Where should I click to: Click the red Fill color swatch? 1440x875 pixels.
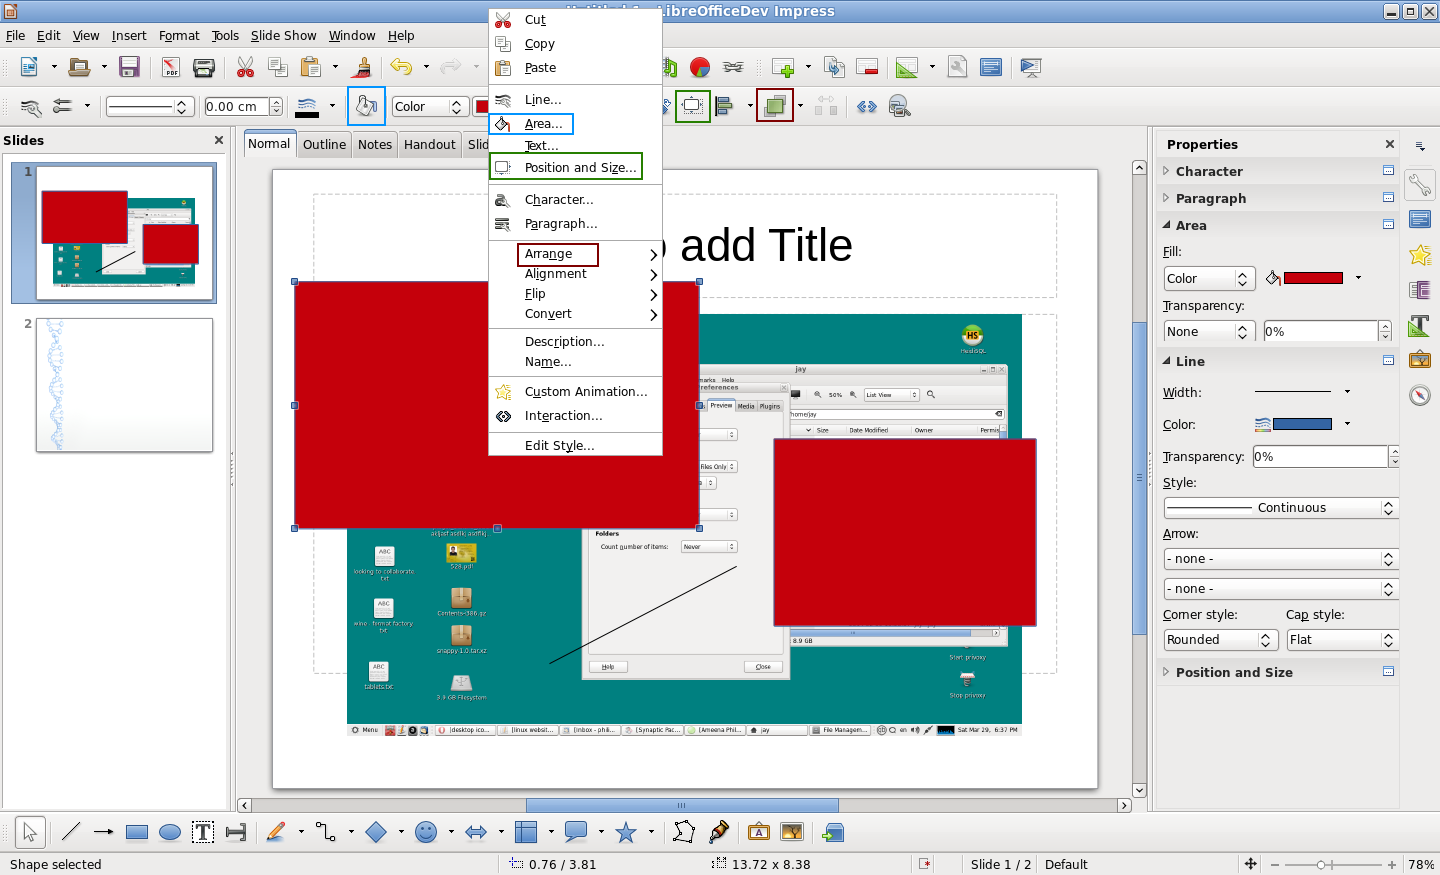tap(1312, 278)
